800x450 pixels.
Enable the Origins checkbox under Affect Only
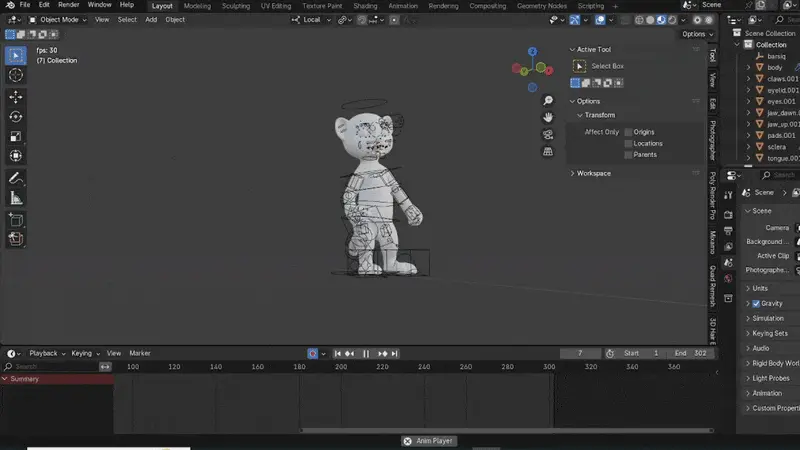click(629, 132)
